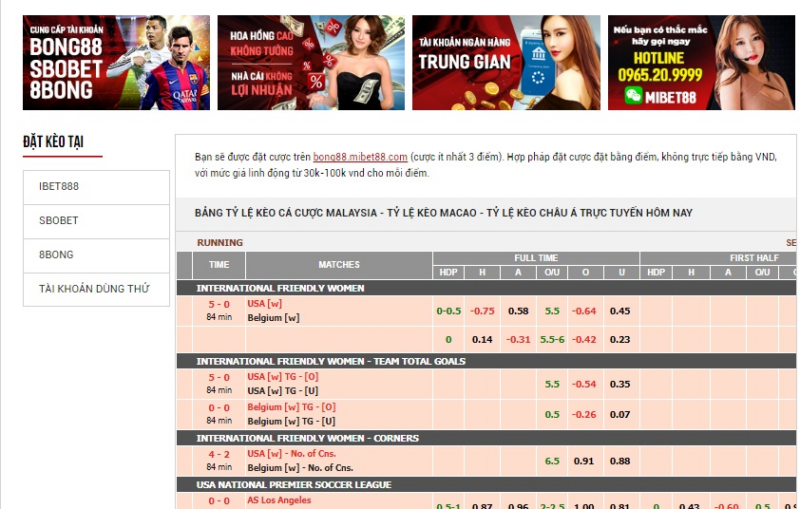Open the BONG88 SBOBET 8BONG banner

click(x=116, y=62)
